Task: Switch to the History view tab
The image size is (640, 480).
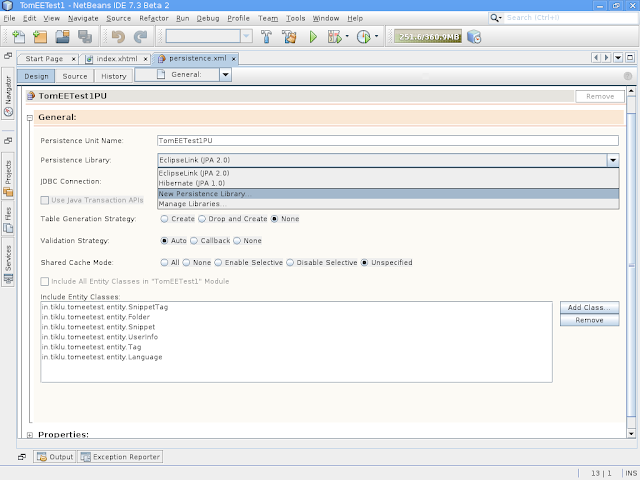Action: [x=113, y=76]
